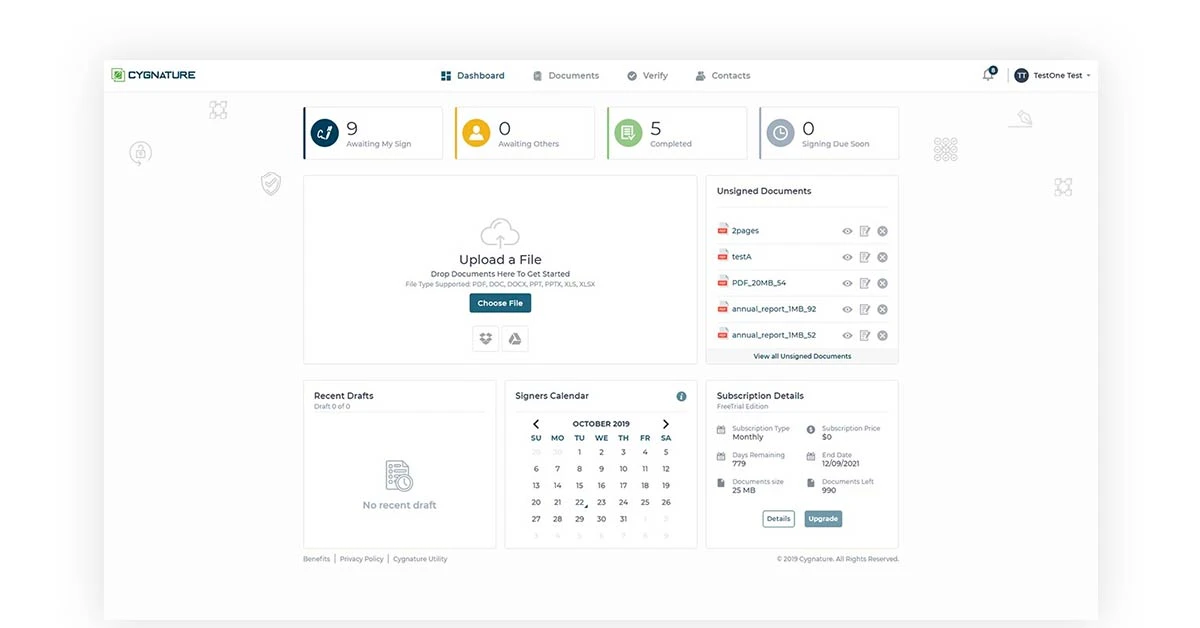This screenshot has width=1200, height=628.
Task: Open the notifications bell
Action: click(987, 74)
